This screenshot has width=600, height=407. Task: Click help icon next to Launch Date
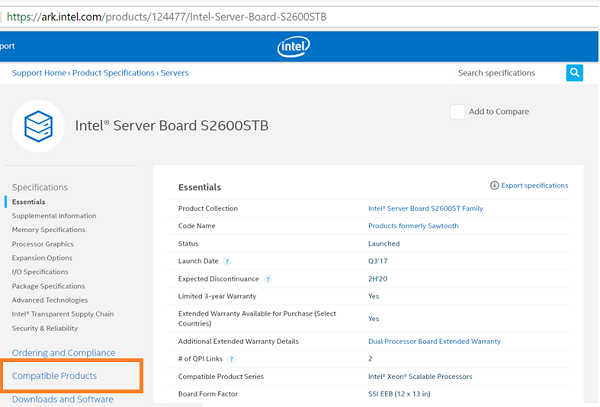[227, 260]
